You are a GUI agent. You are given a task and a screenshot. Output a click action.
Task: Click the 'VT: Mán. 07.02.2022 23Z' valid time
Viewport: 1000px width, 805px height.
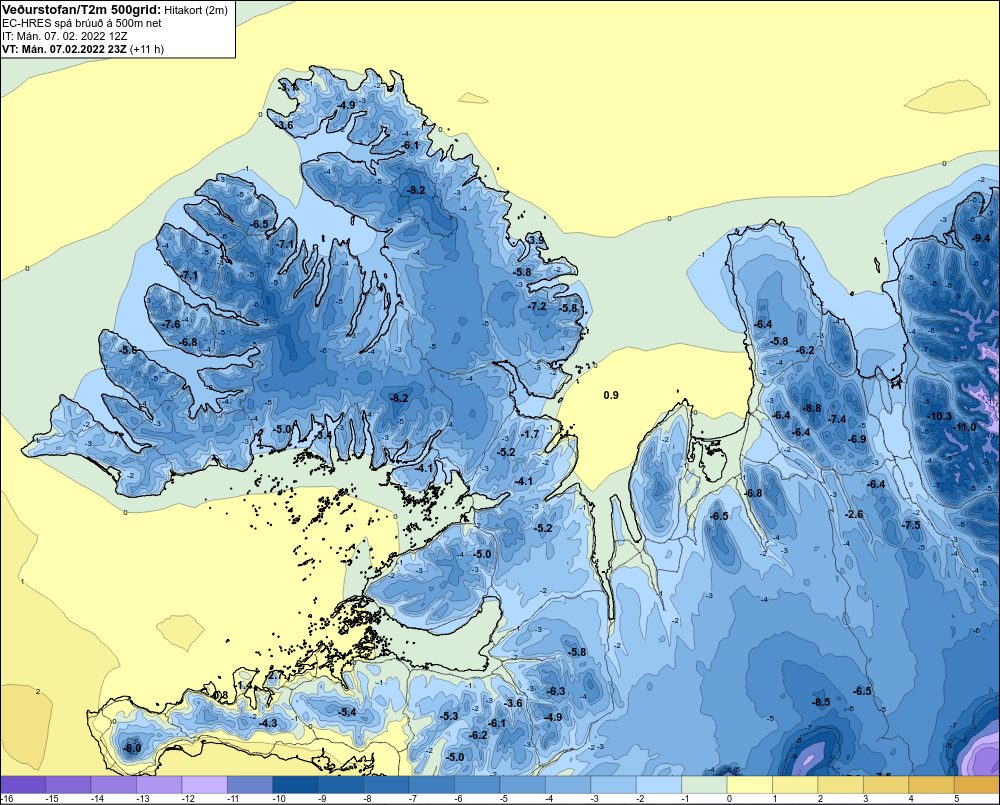pyautogui.click(x=64, y=49)
